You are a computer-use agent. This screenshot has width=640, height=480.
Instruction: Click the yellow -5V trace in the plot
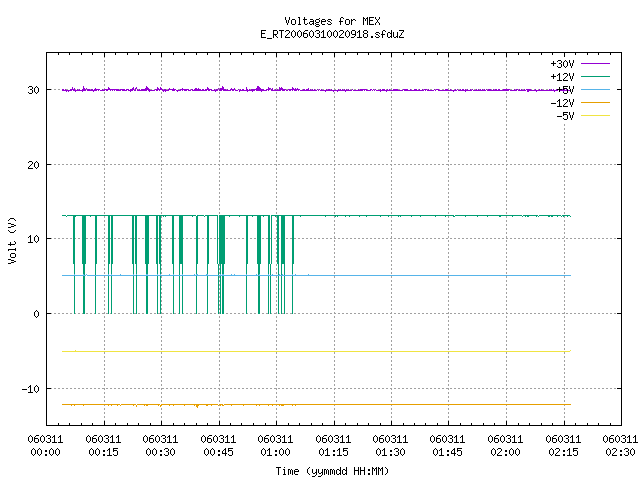[316, 351]
